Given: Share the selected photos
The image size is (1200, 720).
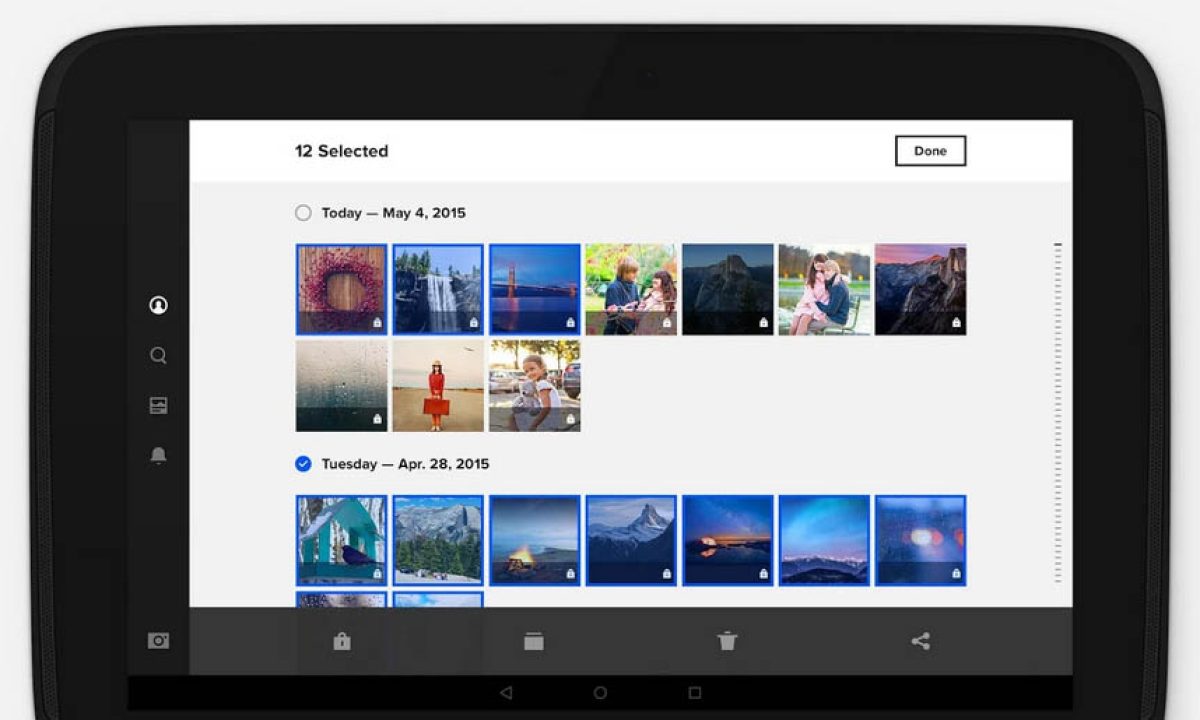Looking at the screenshot, I should 921,642.
